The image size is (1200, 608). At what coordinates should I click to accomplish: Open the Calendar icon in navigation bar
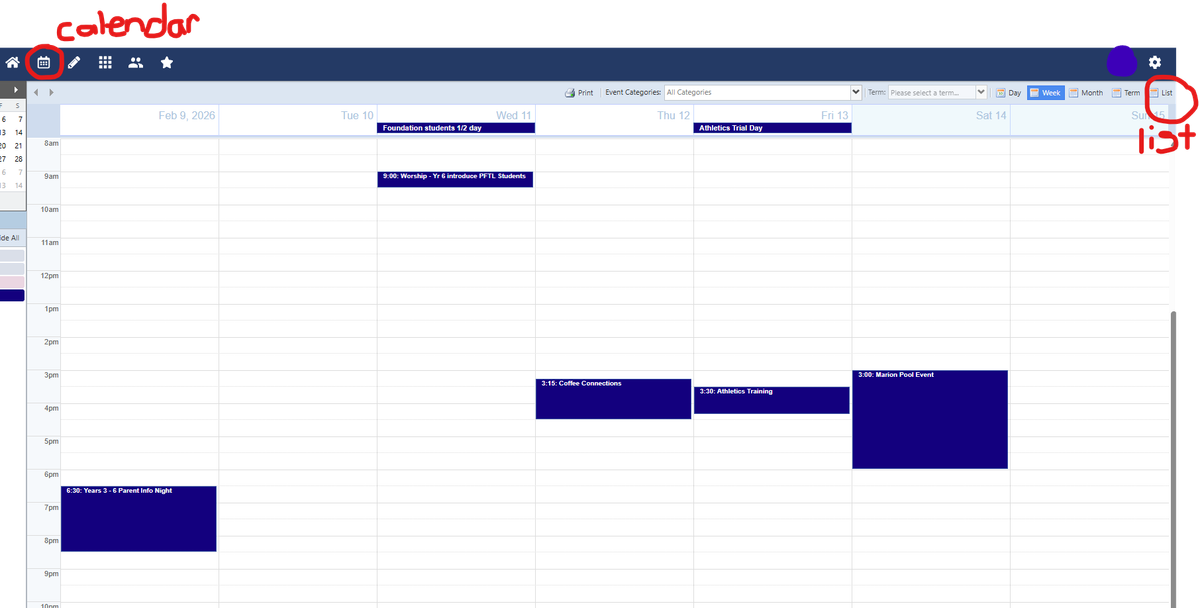click(43, 62)
